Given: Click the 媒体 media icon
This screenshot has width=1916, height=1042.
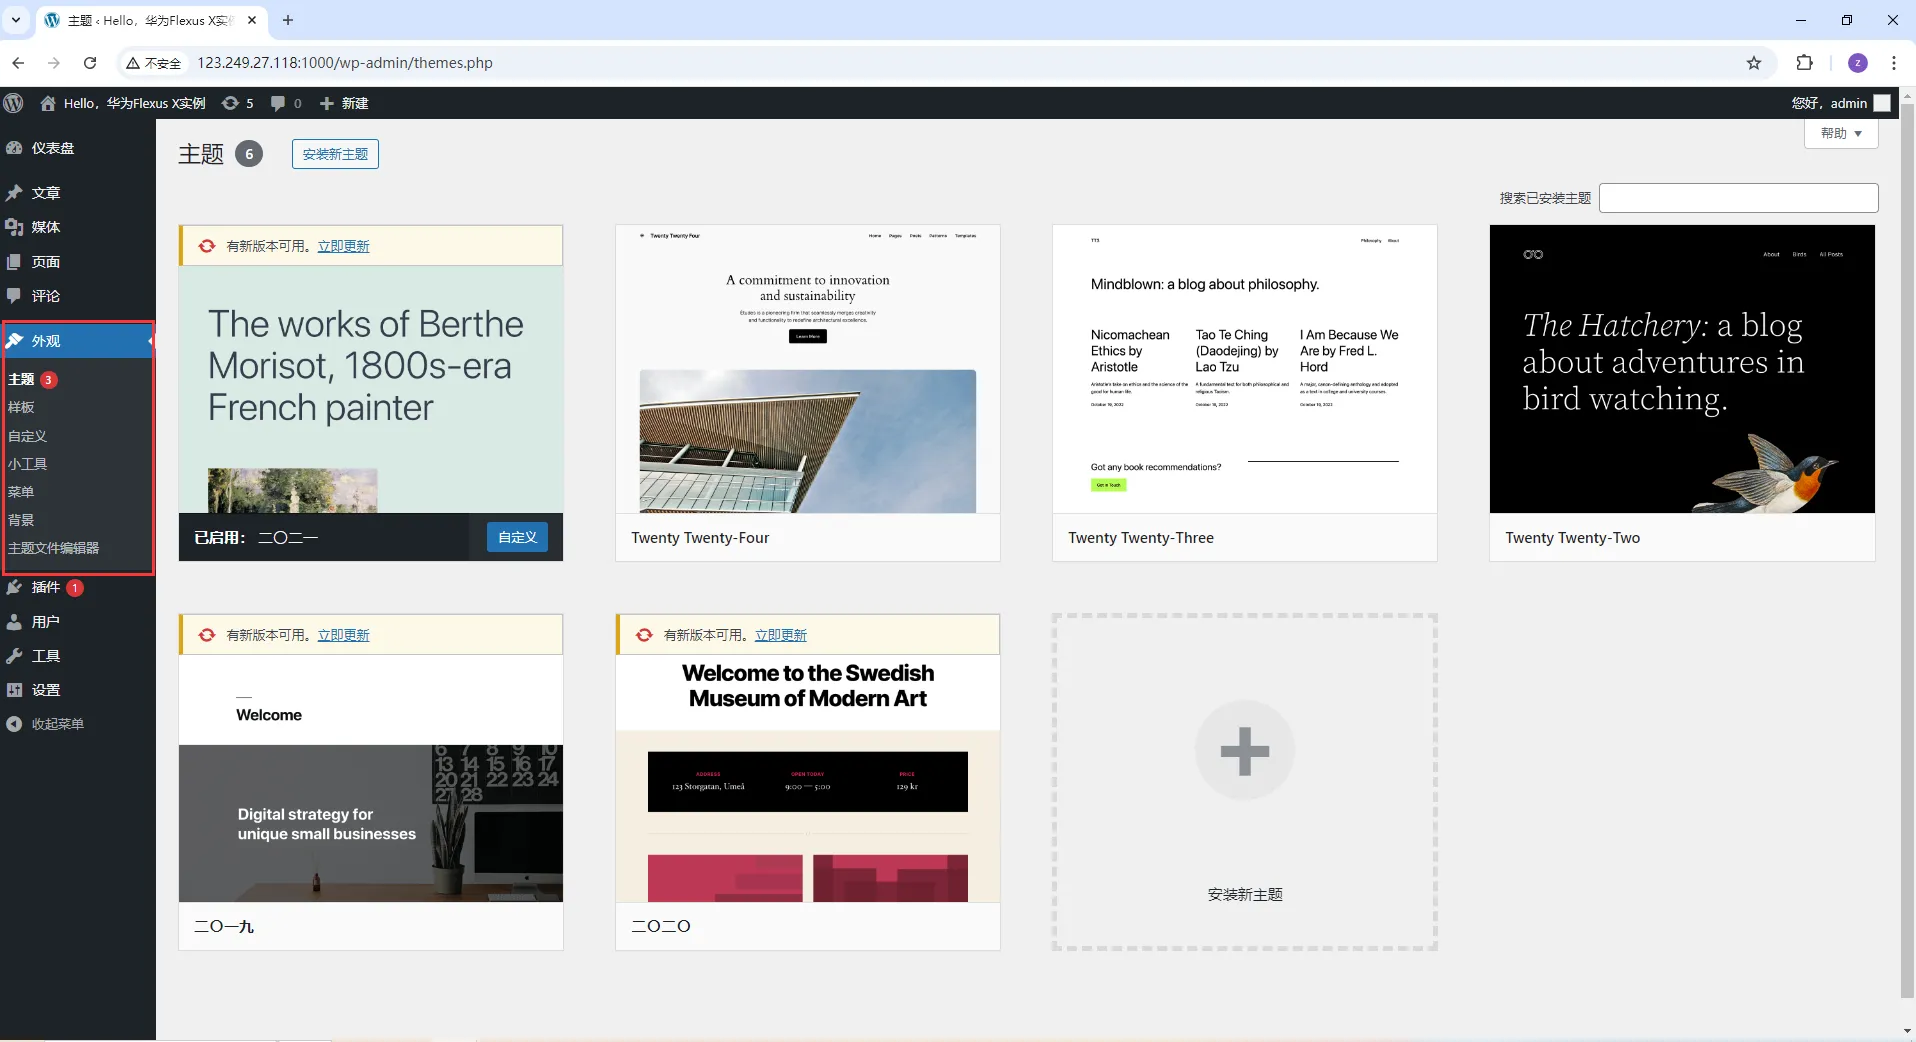Looking at the screenshot, I should [x=14, y=227].
